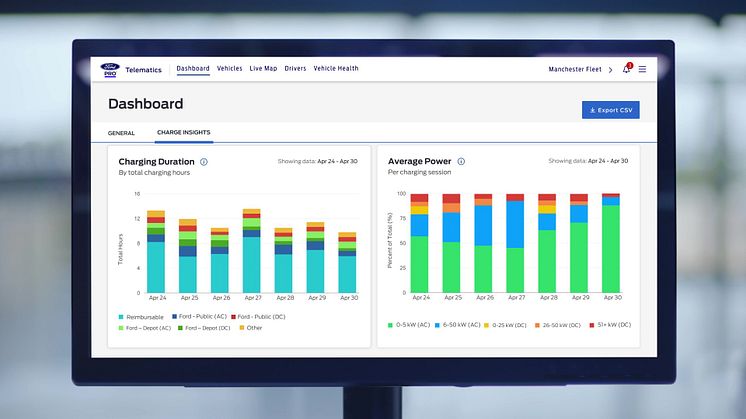Click info icon beside Charging Duration

204,161
